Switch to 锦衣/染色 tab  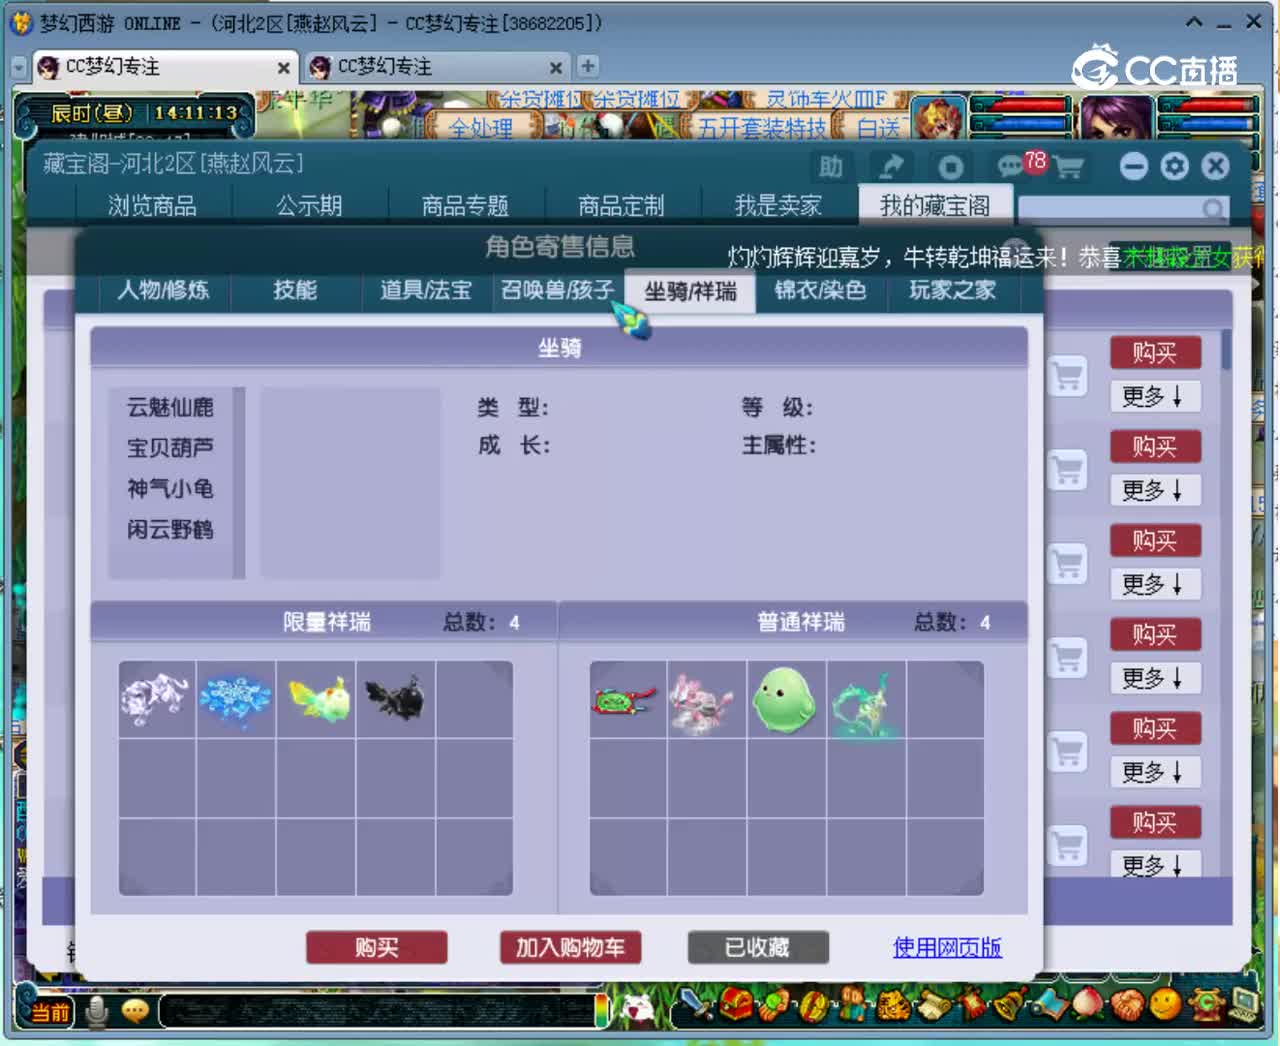(x=820, y=290)
